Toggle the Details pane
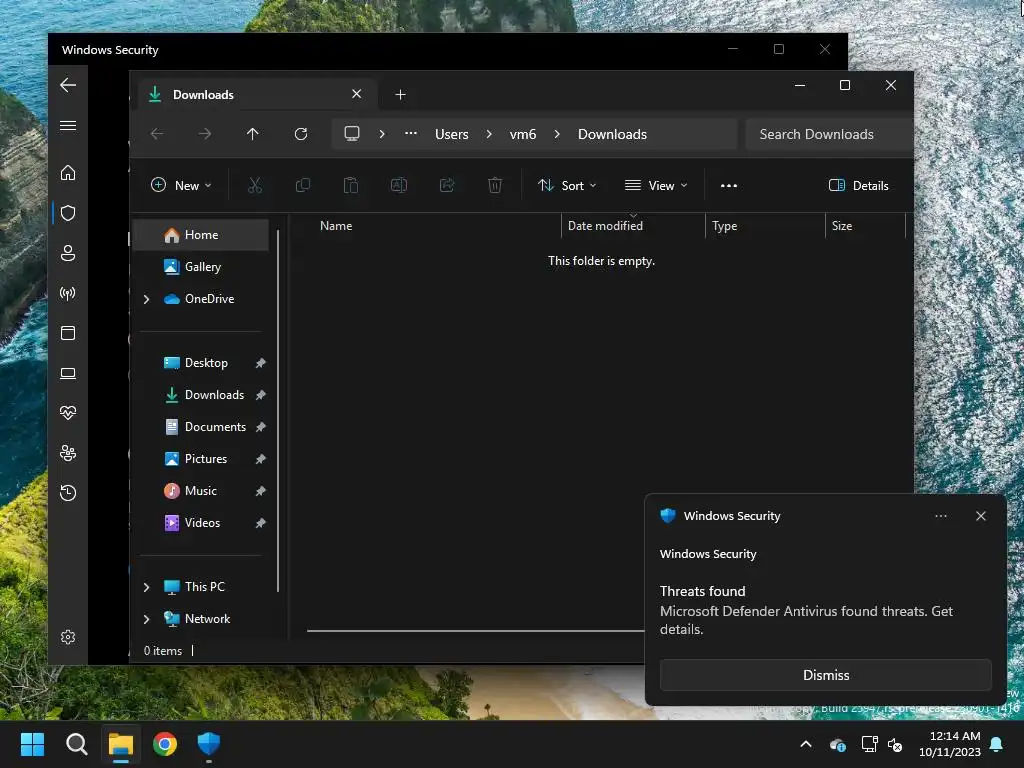1024x768 pixels. click(x=858, y=185)
